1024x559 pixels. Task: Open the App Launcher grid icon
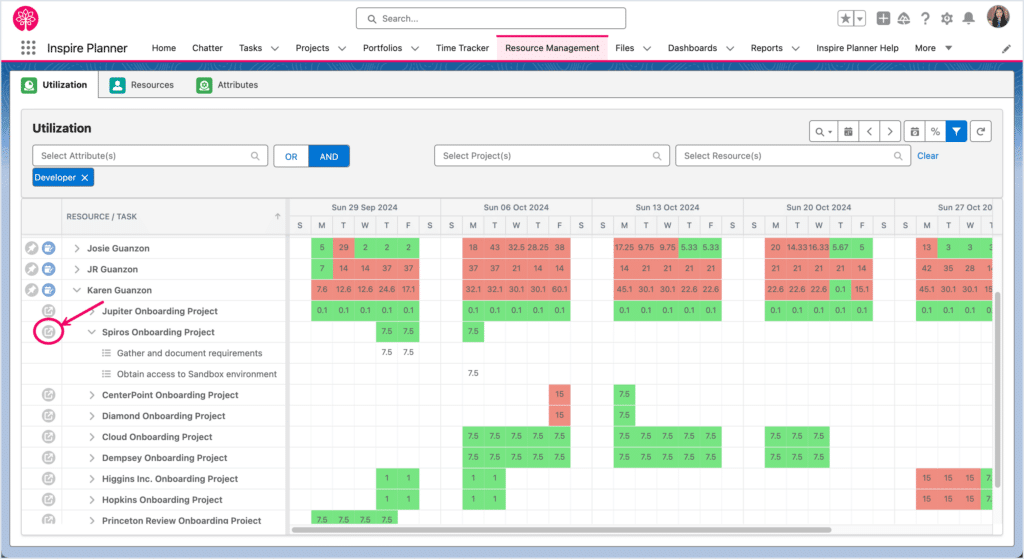pos(28,48)
